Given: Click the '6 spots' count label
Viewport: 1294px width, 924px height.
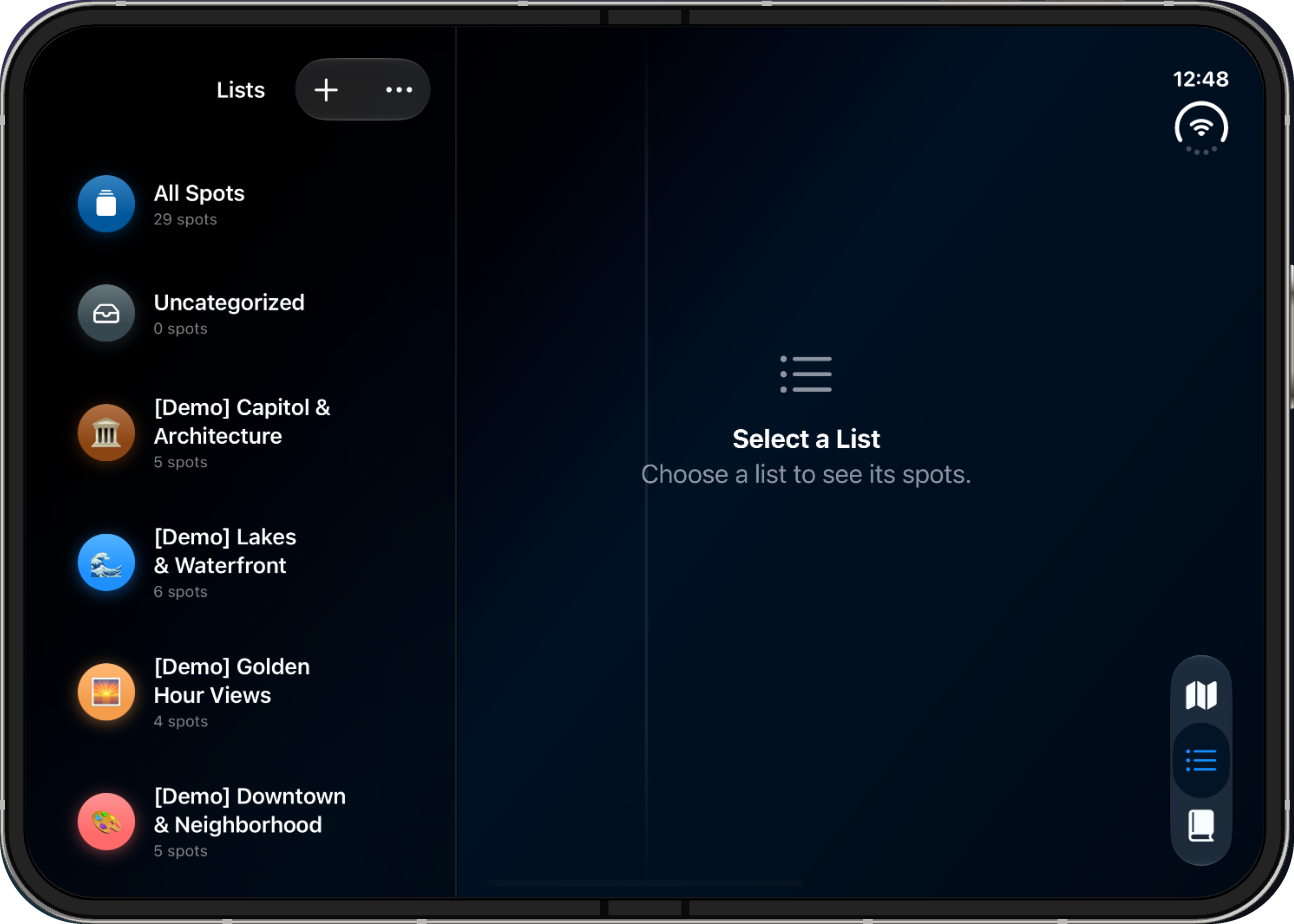Looking at the screenshot, I should tap(181, 592).
